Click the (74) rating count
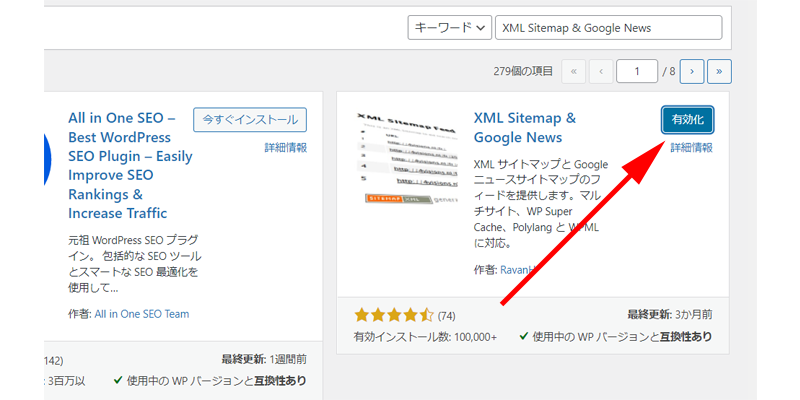The width and height of the screenshot is (800, 400). click(x=446, y=316)
